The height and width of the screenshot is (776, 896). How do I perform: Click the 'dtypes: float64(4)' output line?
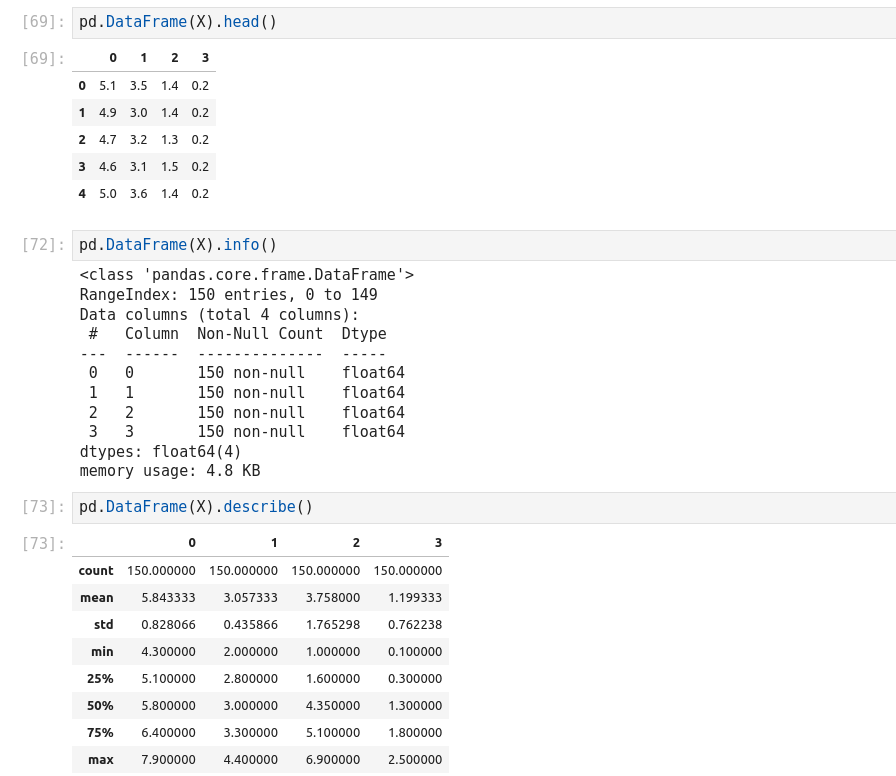point(160,452)
